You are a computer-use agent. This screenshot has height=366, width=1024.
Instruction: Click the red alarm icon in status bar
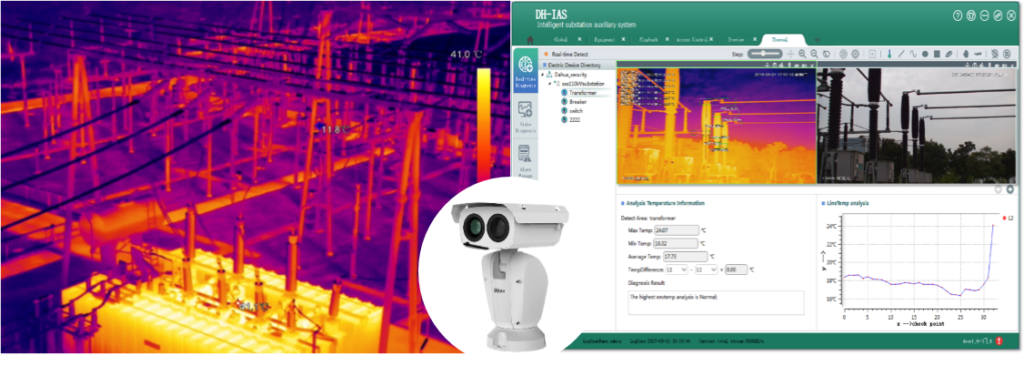tap(1000, 341)
